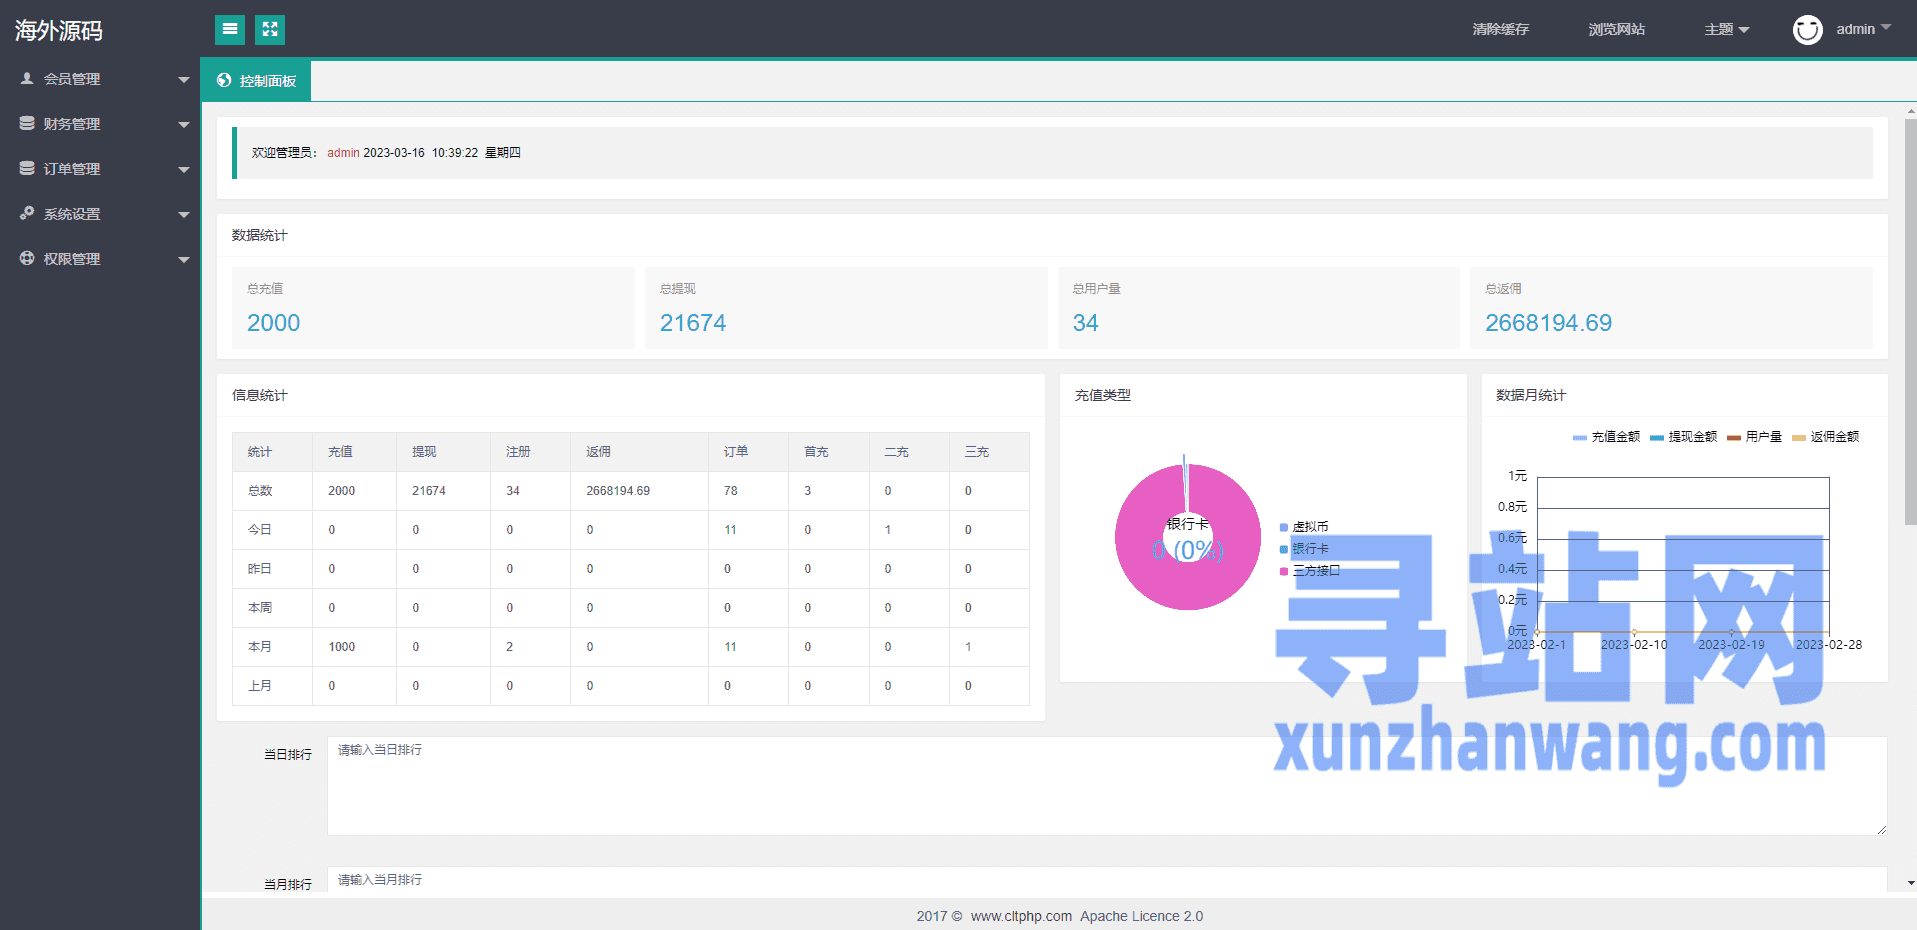Click the 财务管理 database icon
The image size is (1917, 930).
tap(27, 123)
